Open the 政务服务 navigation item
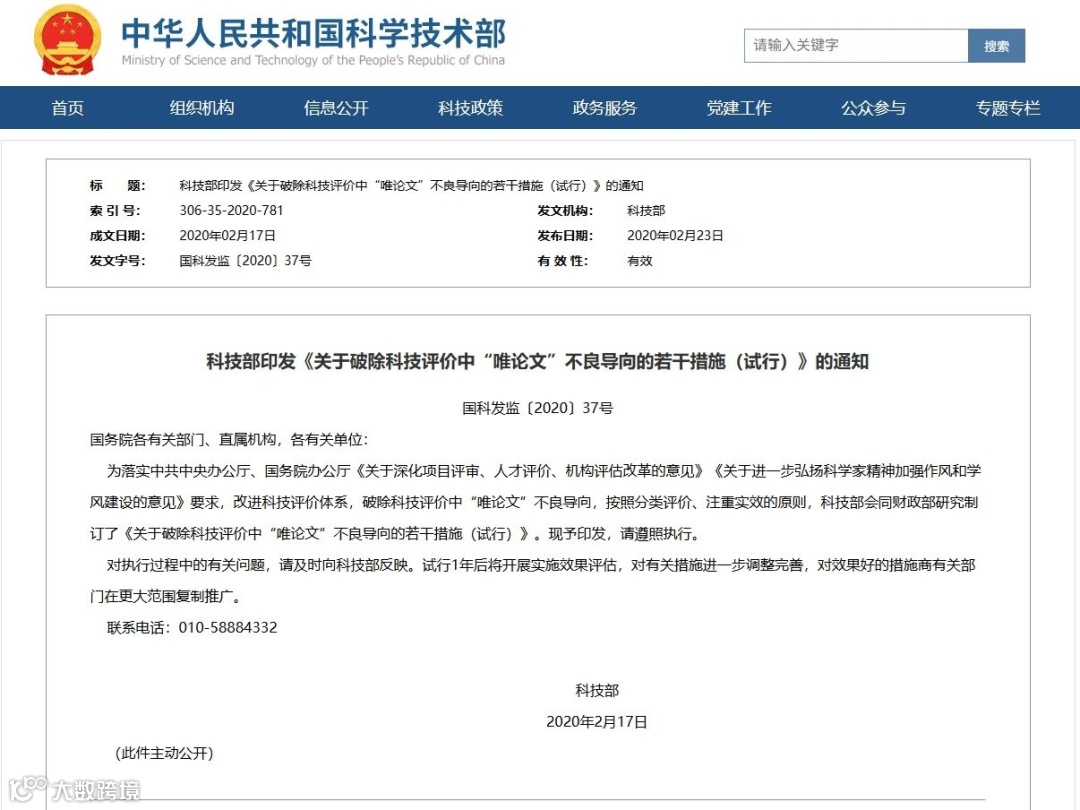 605,108
